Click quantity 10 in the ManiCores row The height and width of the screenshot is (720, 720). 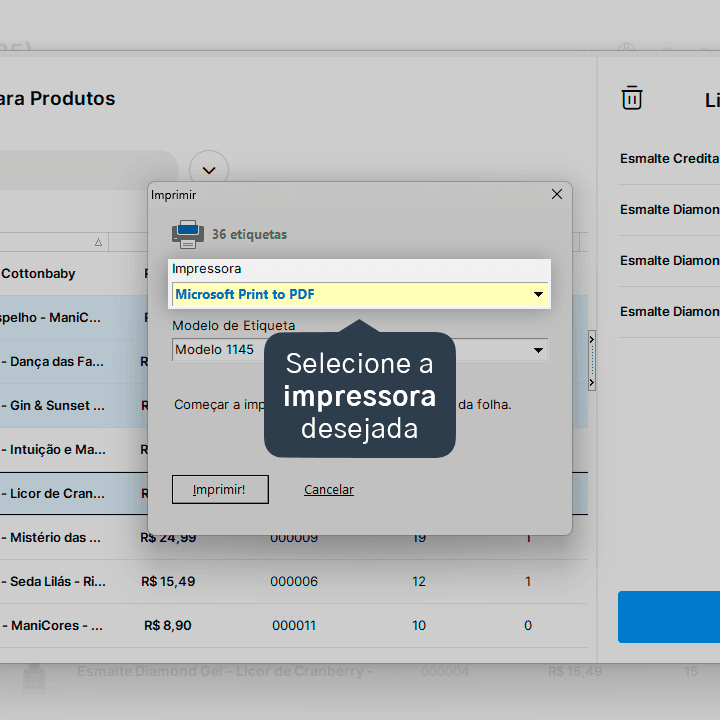[x=419, y=626]
